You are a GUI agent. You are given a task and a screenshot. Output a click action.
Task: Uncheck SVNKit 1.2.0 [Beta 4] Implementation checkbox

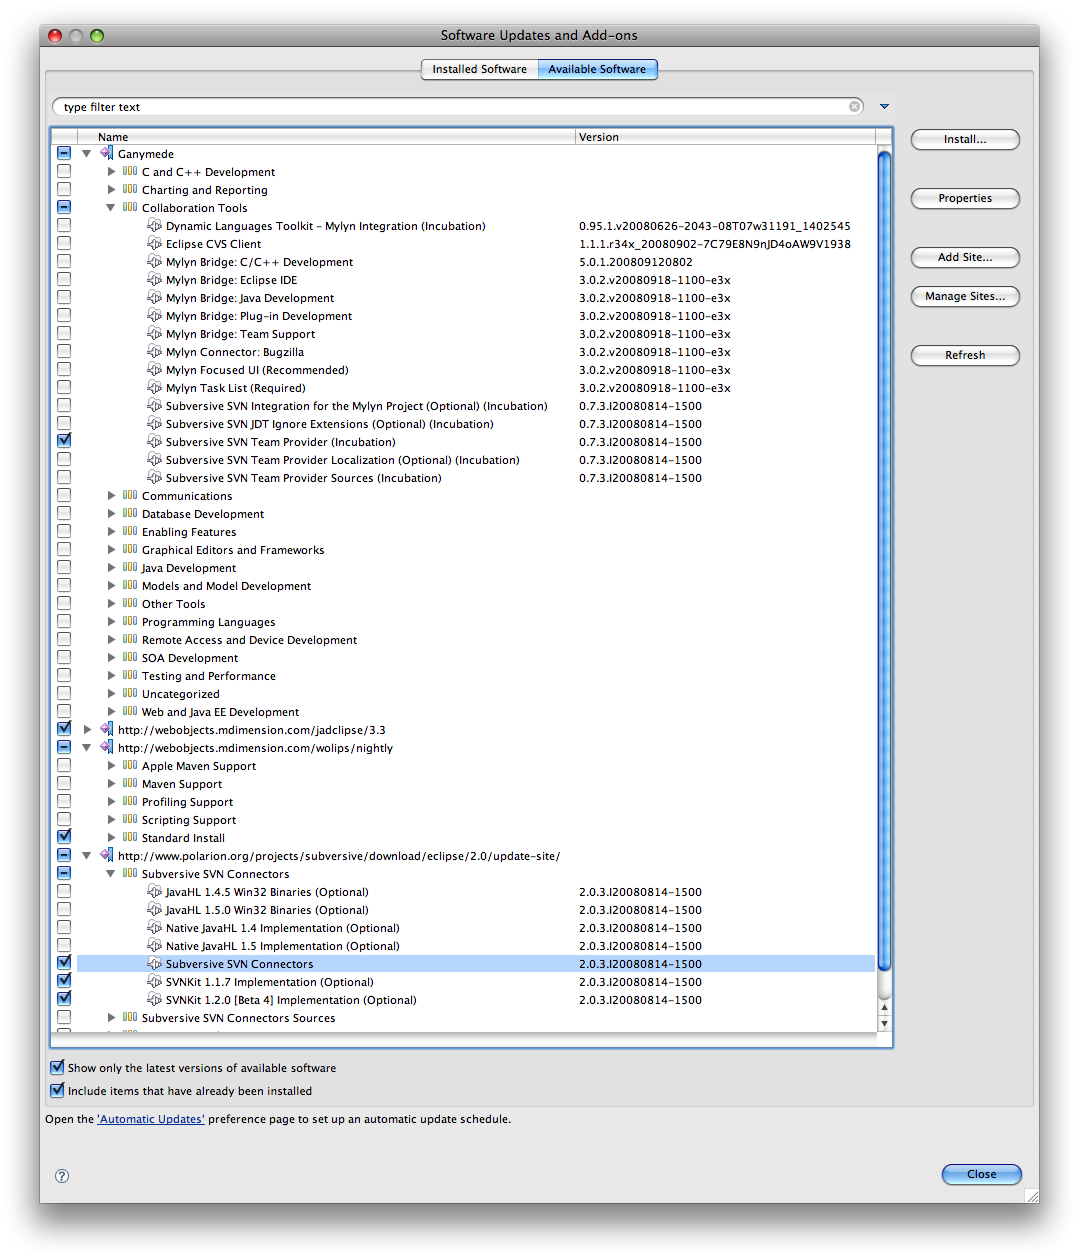click(x=64, y=1000)
